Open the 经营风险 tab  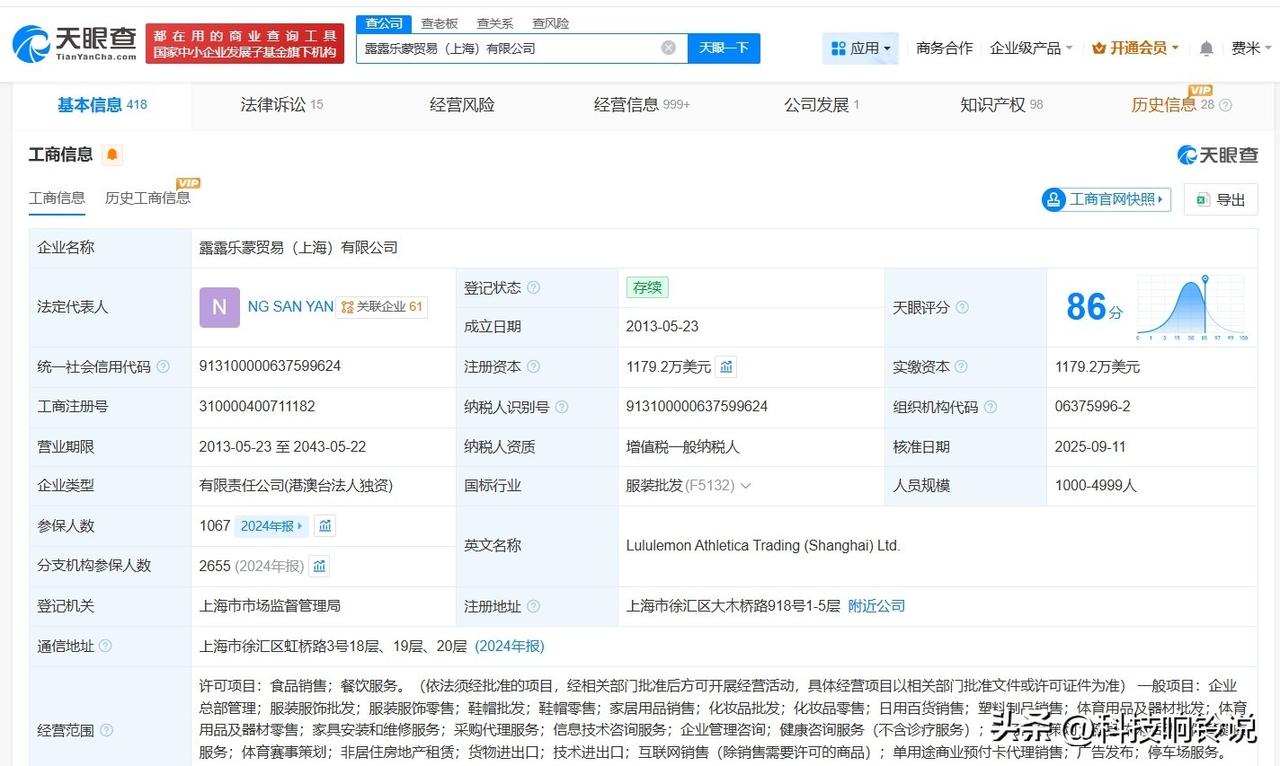coord(462,105)
